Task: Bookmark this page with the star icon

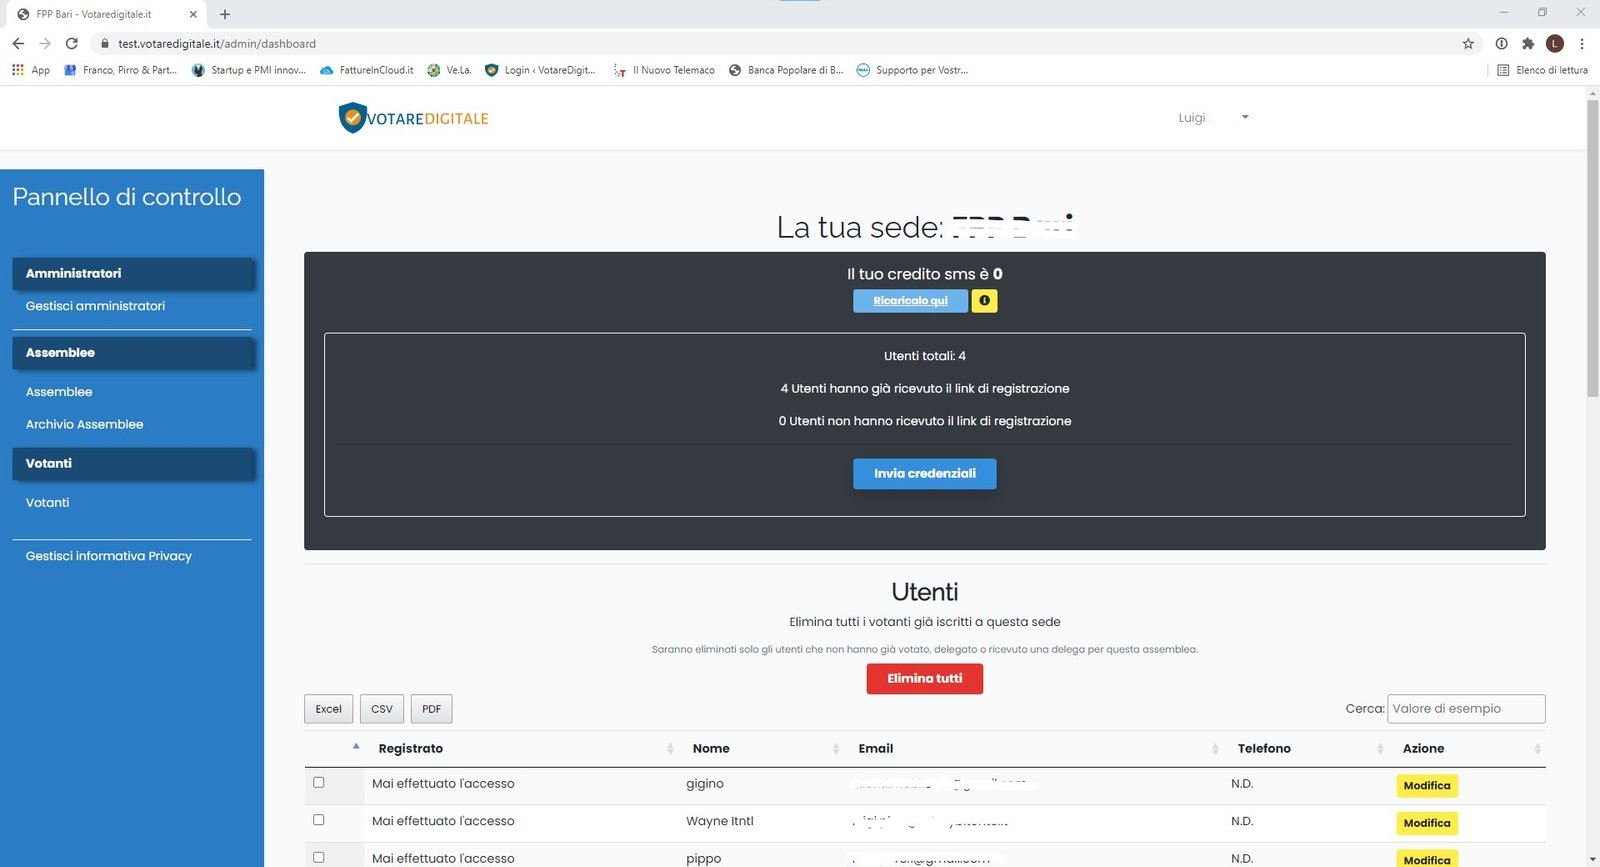Action: point(1468,44)
